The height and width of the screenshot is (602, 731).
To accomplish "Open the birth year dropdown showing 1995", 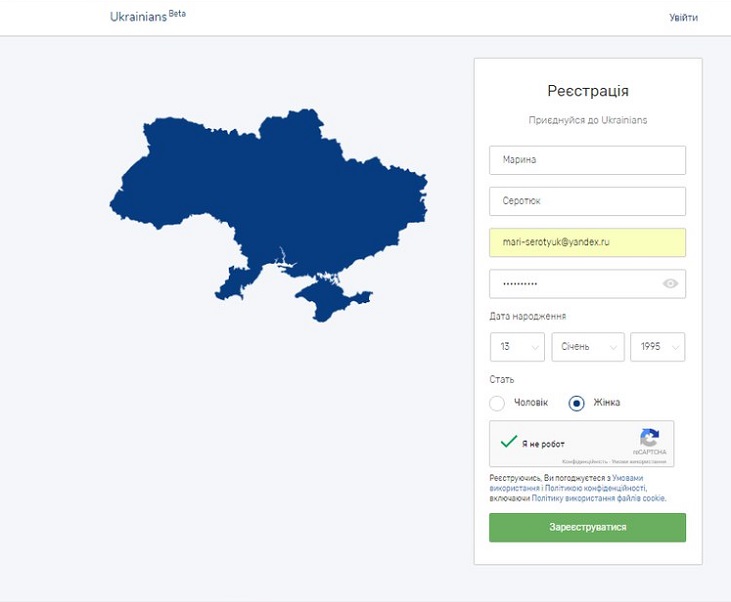I will 657,347.
